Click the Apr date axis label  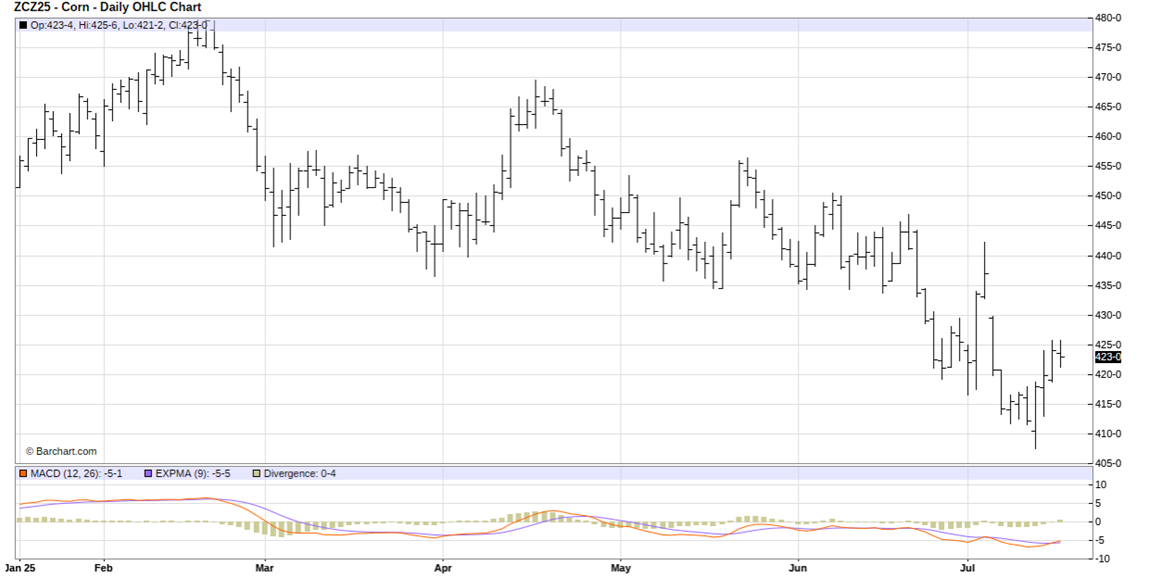click(x=442, y=568)
